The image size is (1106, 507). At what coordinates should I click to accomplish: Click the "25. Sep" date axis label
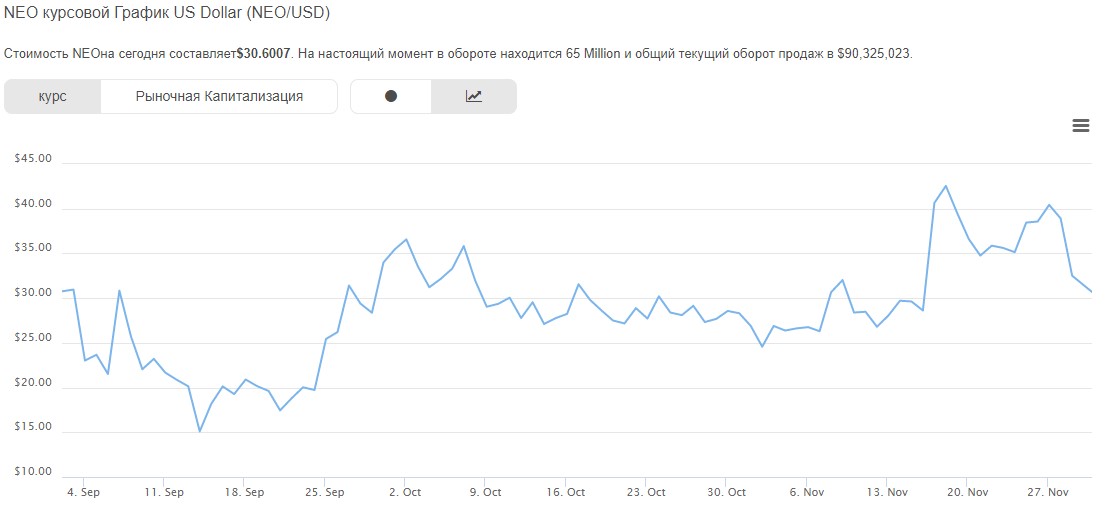pyautogui.click(x=325, y=492)
